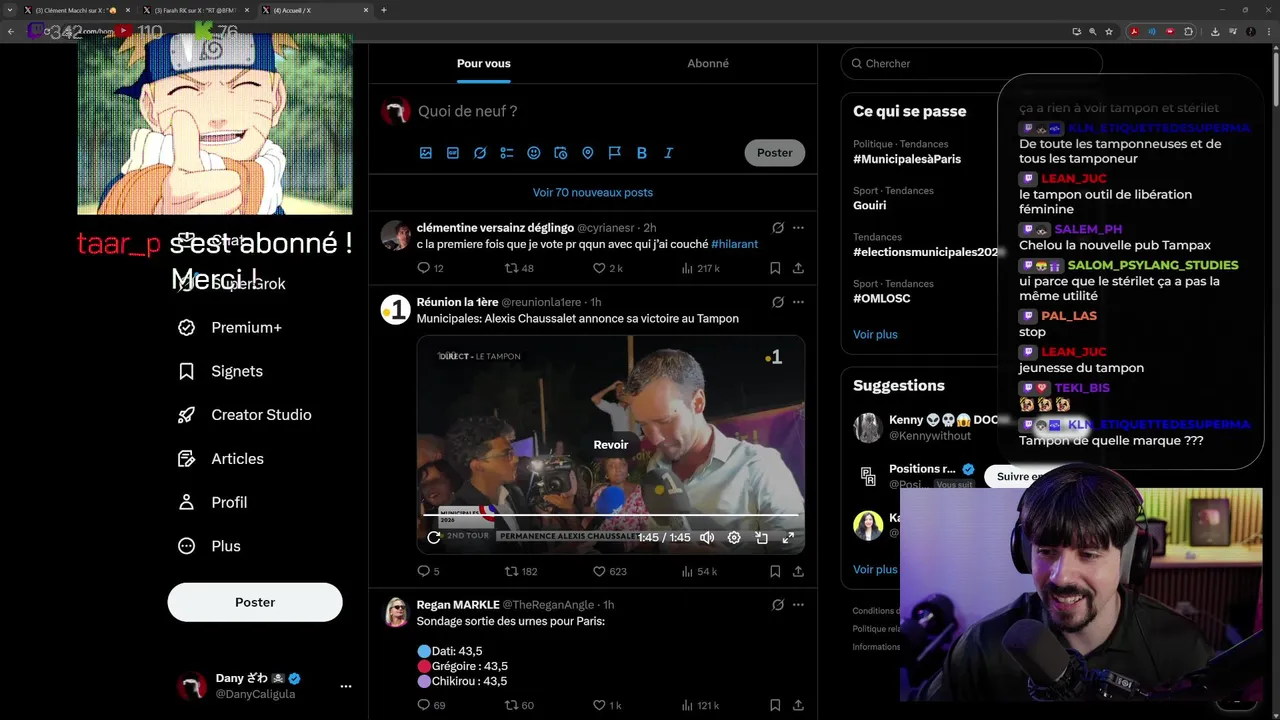The width and height of the screenshot is (1280, 720).
Task: Bookmark the Regan MARKLE post
Action: click(x=775, y=705)
